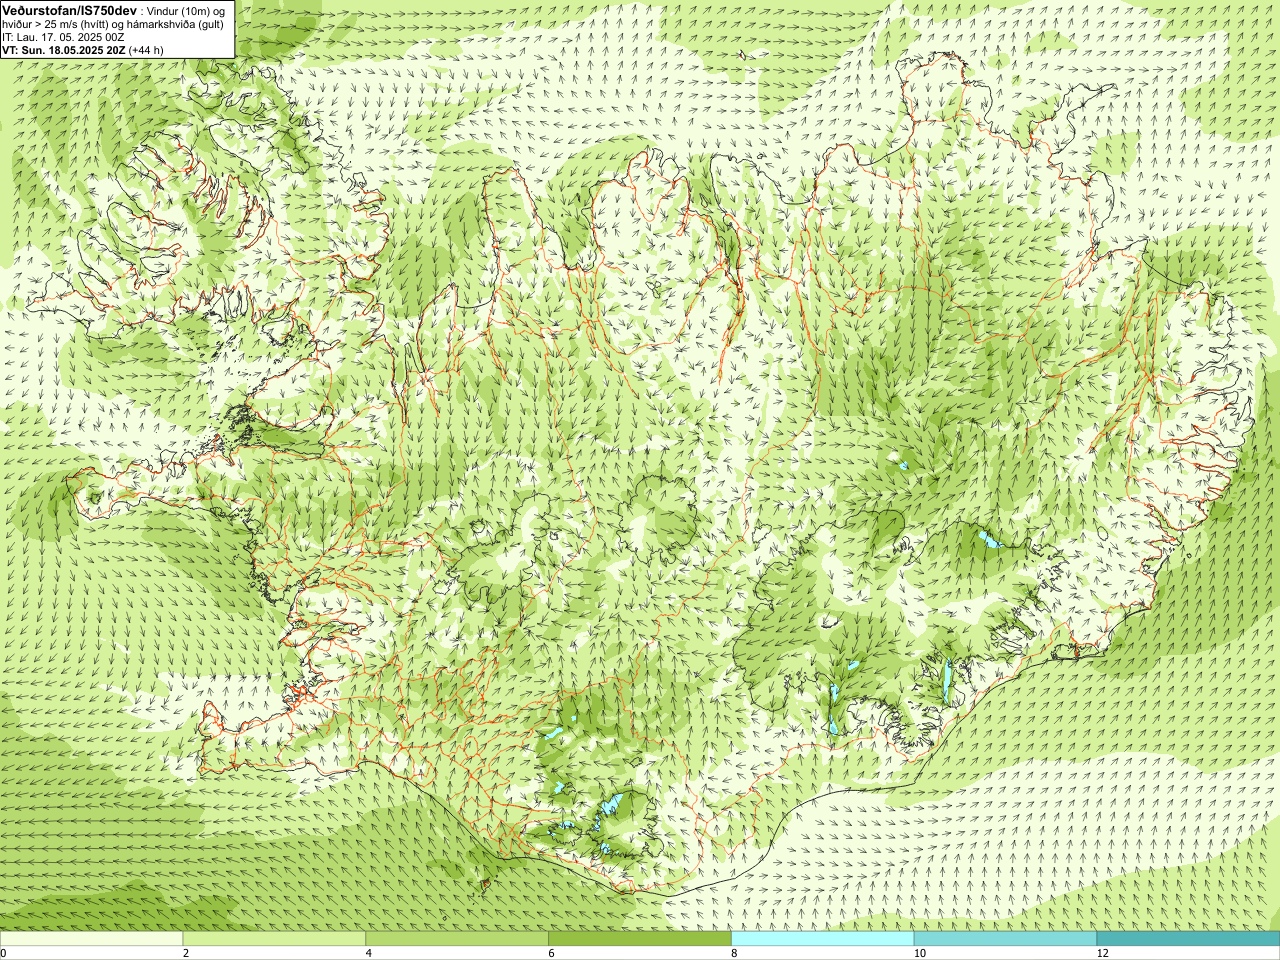
Task: Click the '(+44 h)' forecast offset text
Action: pyautogui.click(x=146, y=50)
